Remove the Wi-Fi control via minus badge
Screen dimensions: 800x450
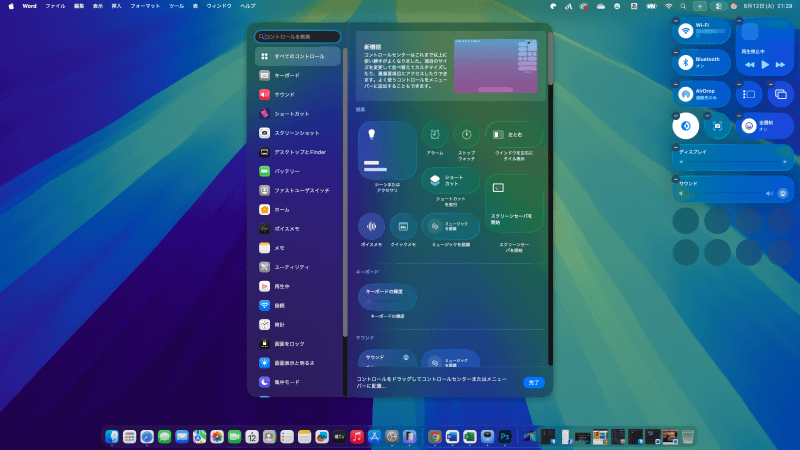point(676,21)
